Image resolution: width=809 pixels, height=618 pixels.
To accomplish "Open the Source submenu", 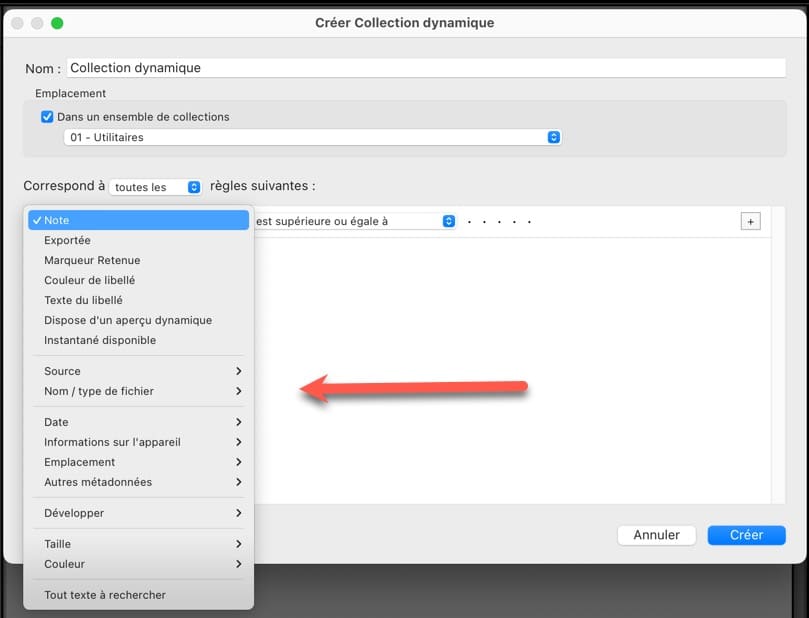I will tap(138, 371).
